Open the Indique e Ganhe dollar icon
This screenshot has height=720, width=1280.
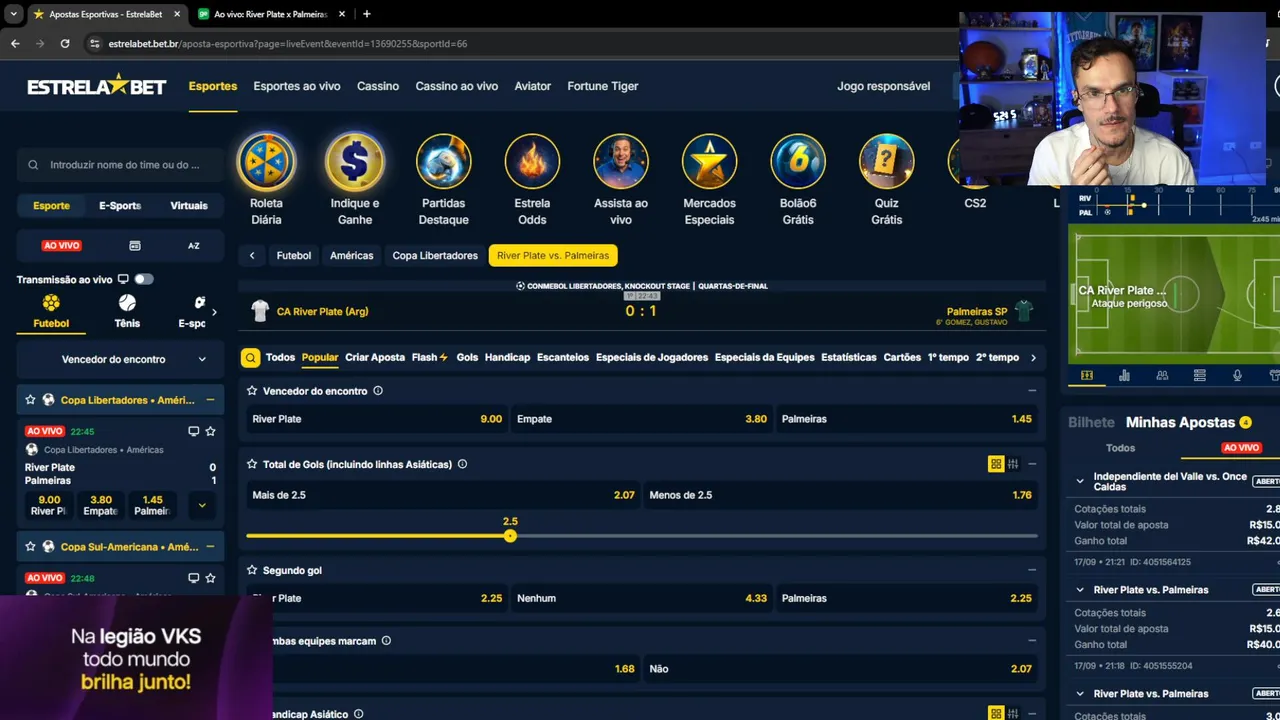[x=355, y=161]
